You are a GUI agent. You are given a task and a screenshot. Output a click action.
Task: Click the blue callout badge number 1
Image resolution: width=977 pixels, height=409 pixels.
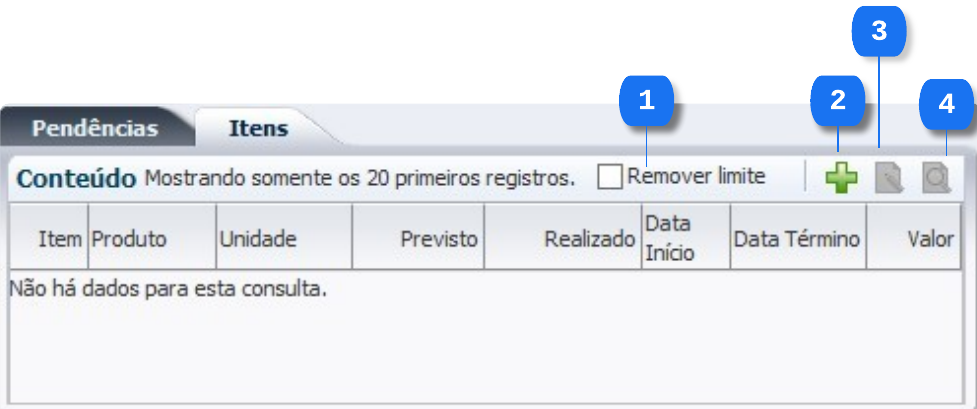click(x=647, y=101)
